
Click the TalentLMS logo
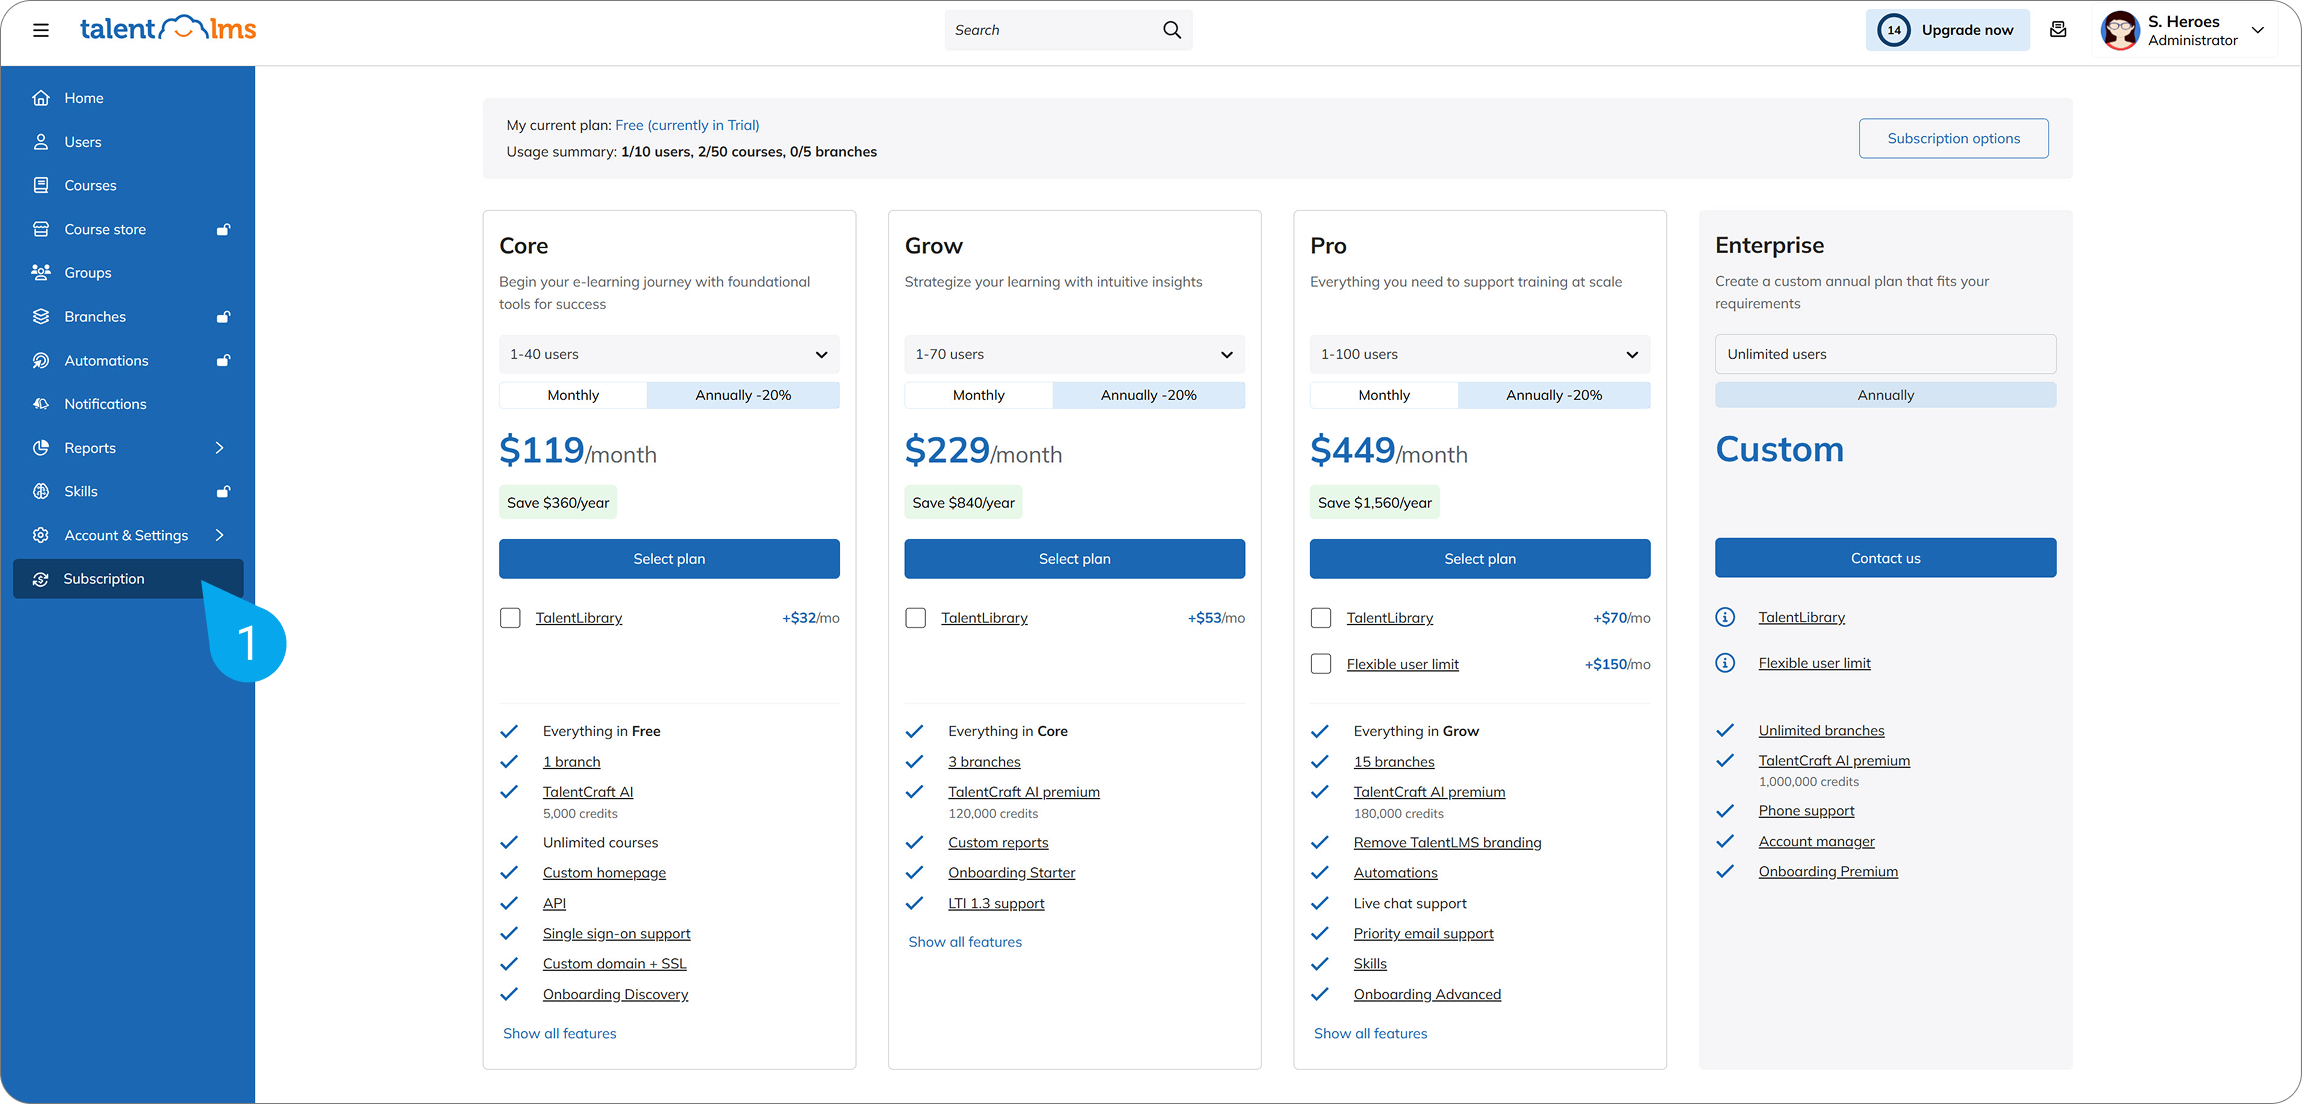[x=168, y=29]
